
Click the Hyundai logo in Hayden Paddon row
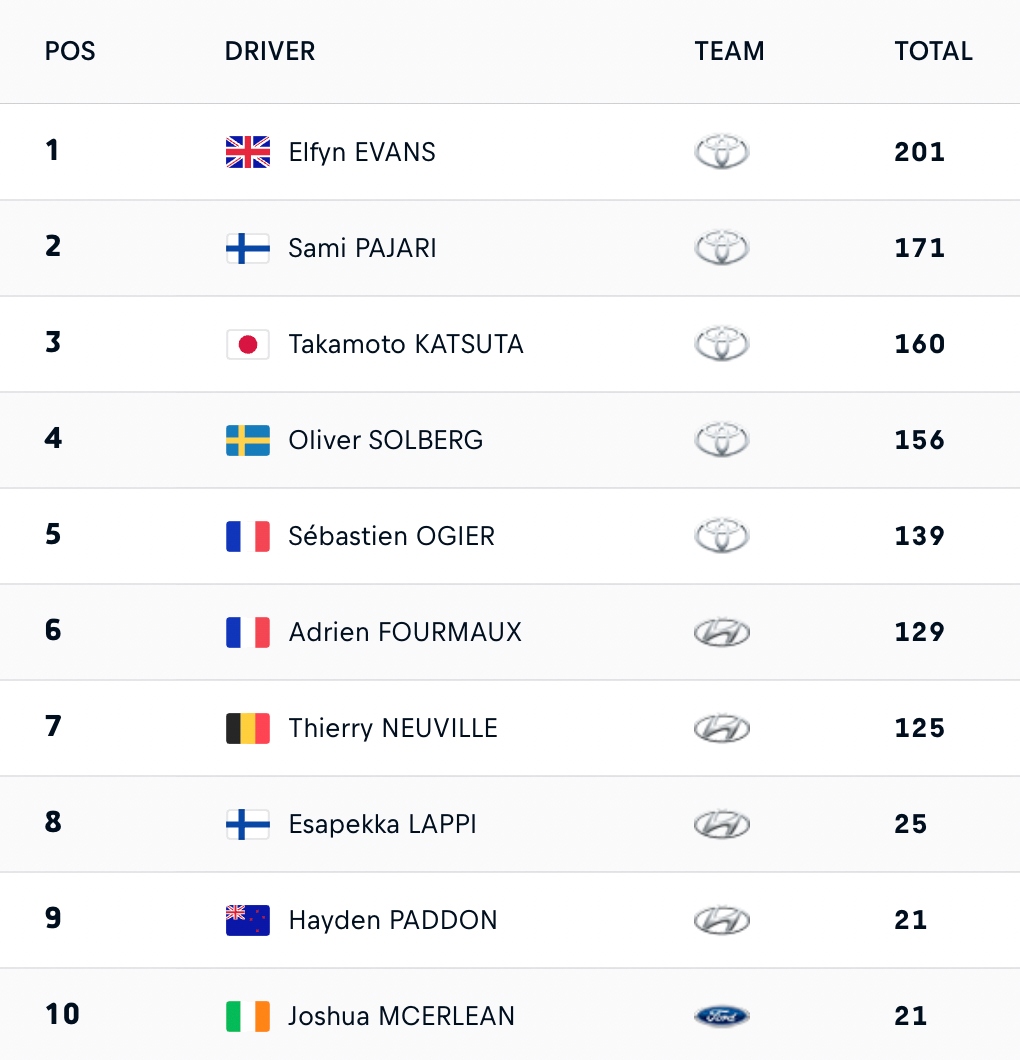point(722,920)
